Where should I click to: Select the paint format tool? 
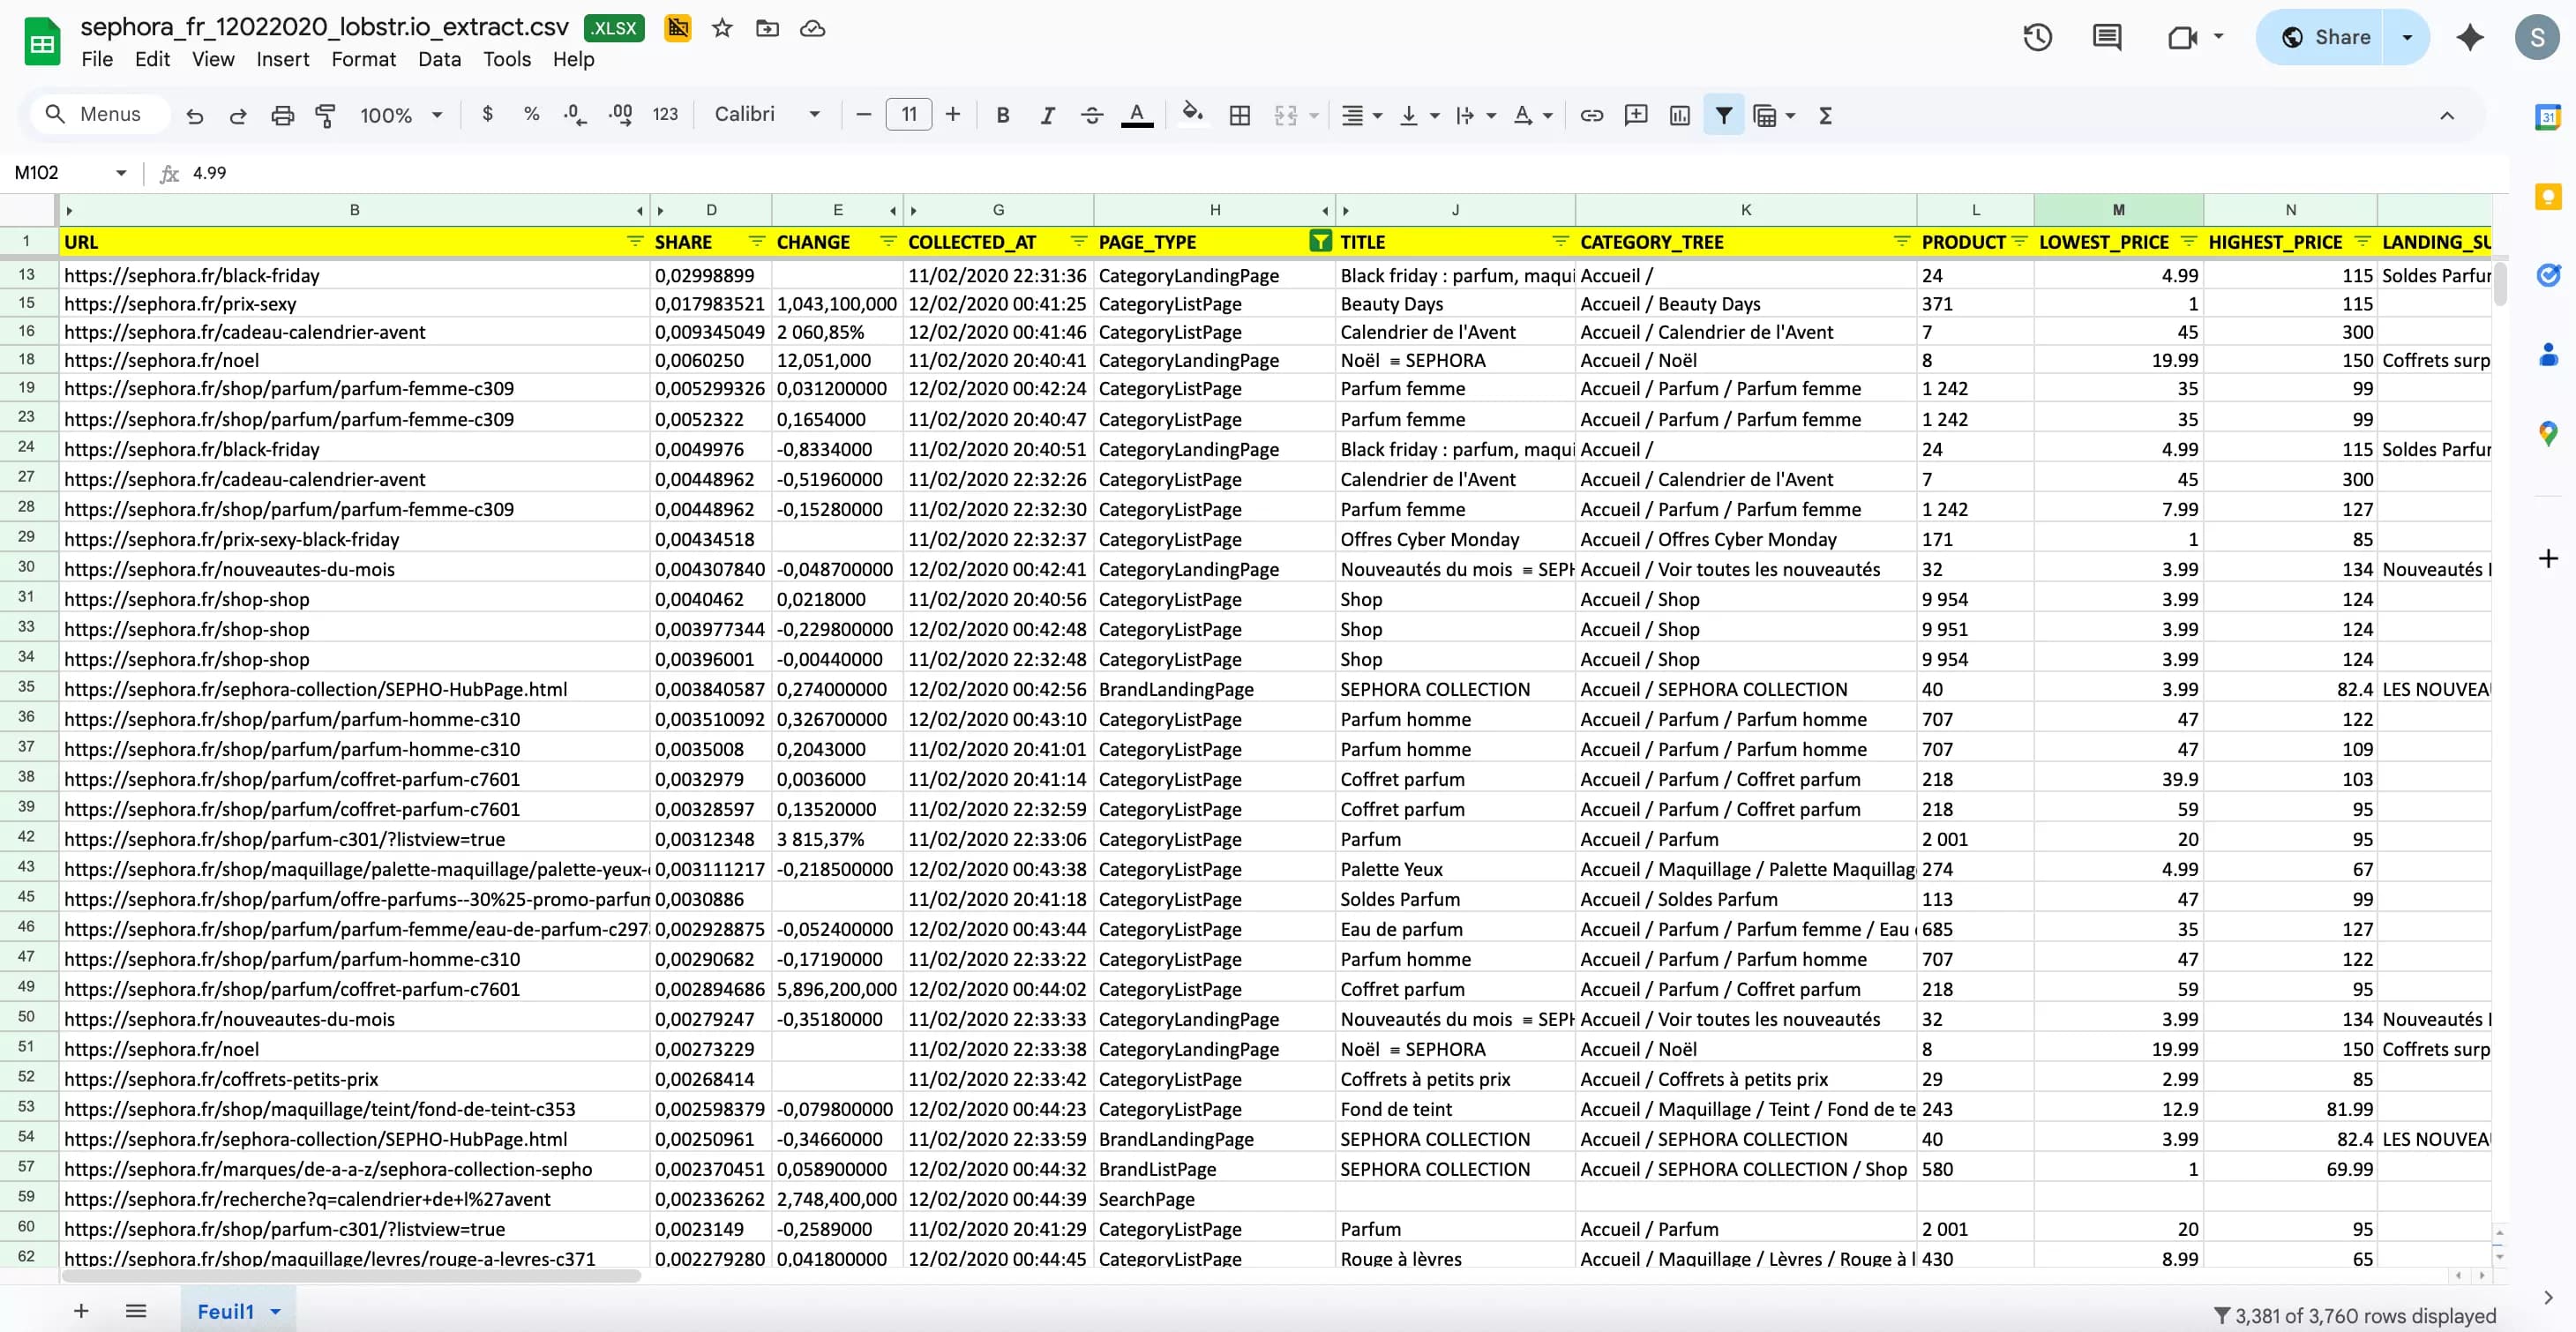325,115
